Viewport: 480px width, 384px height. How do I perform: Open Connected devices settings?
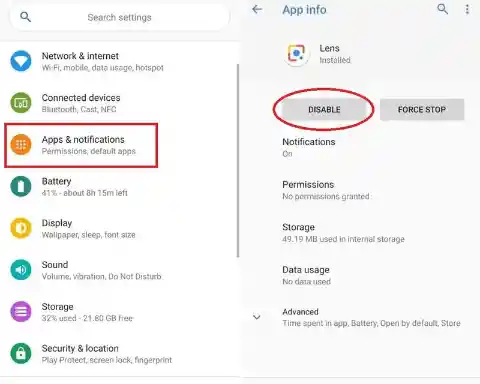(x=120, y=103)
